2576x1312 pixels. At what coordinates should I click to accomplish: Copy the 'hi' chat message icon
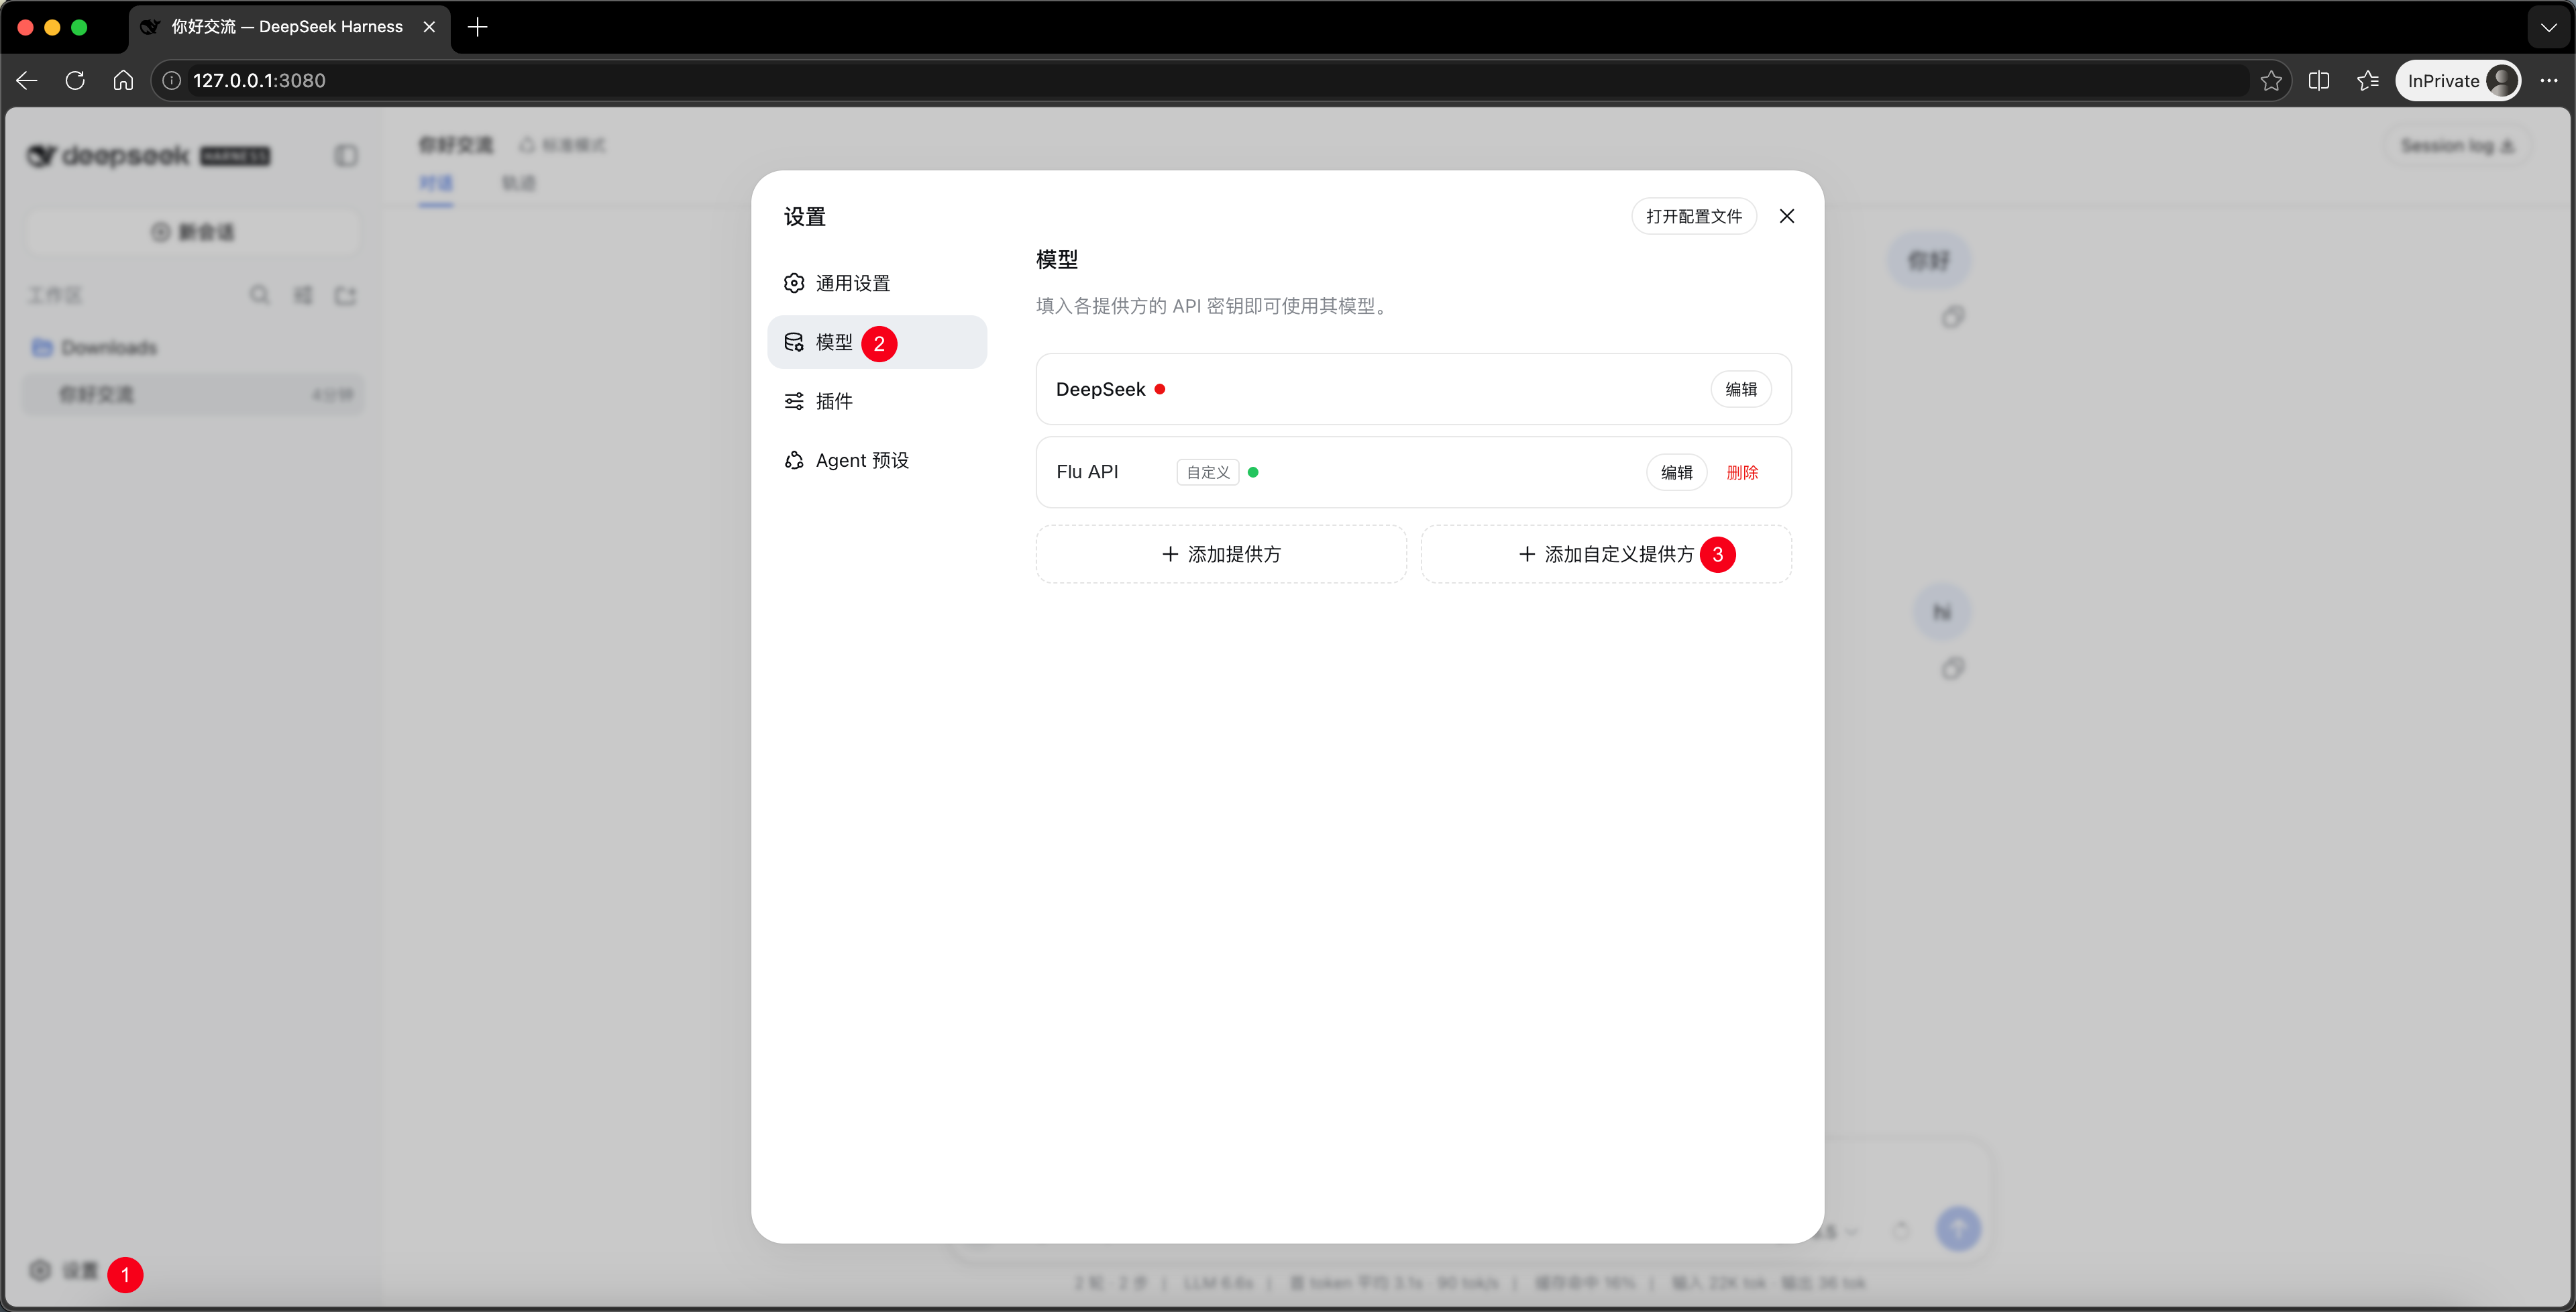(1952, 668)
